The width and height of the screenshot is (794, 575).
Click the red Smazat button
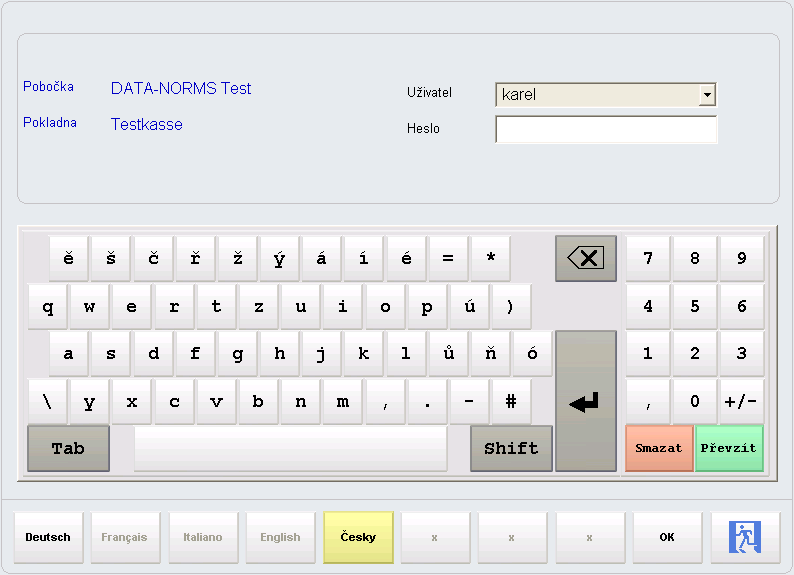659,448
